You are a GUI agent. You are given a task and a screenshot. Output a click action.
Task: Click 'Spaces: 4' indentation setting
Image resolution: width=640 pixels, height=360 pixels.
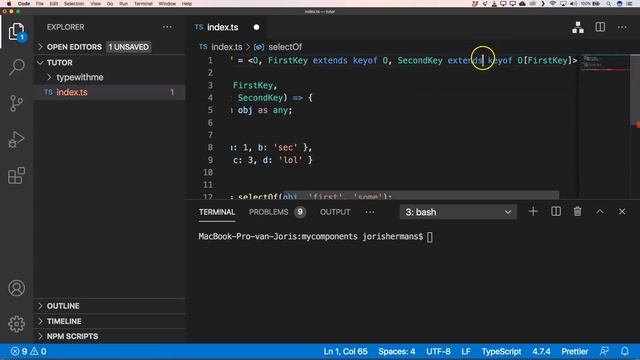click(x=396, y=351)
